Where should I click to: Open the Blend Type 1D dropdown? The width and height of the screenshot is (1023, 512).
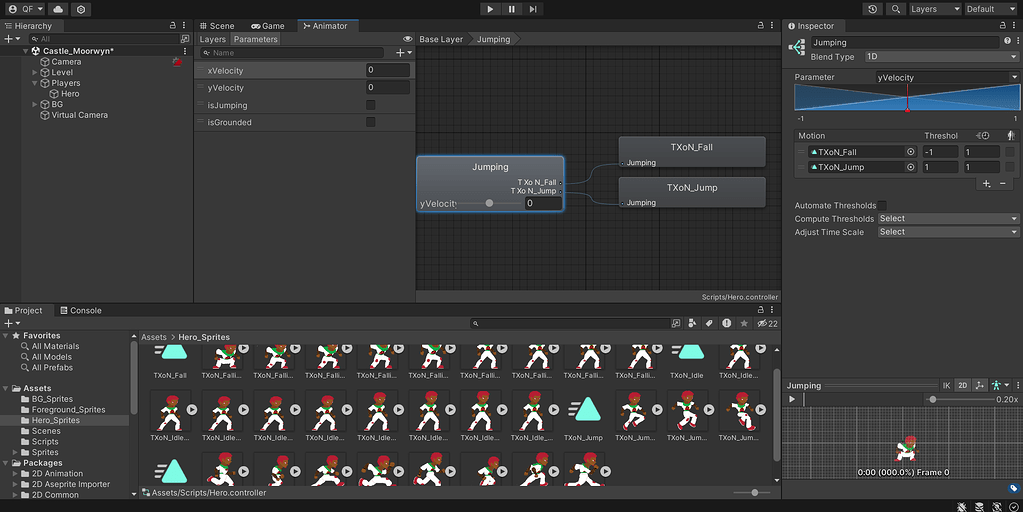941,57
